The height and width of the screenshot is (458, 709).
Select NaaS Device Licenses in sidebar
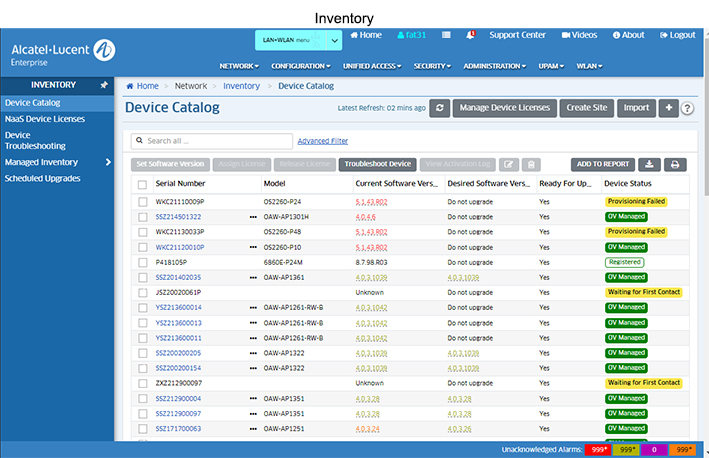43,118
